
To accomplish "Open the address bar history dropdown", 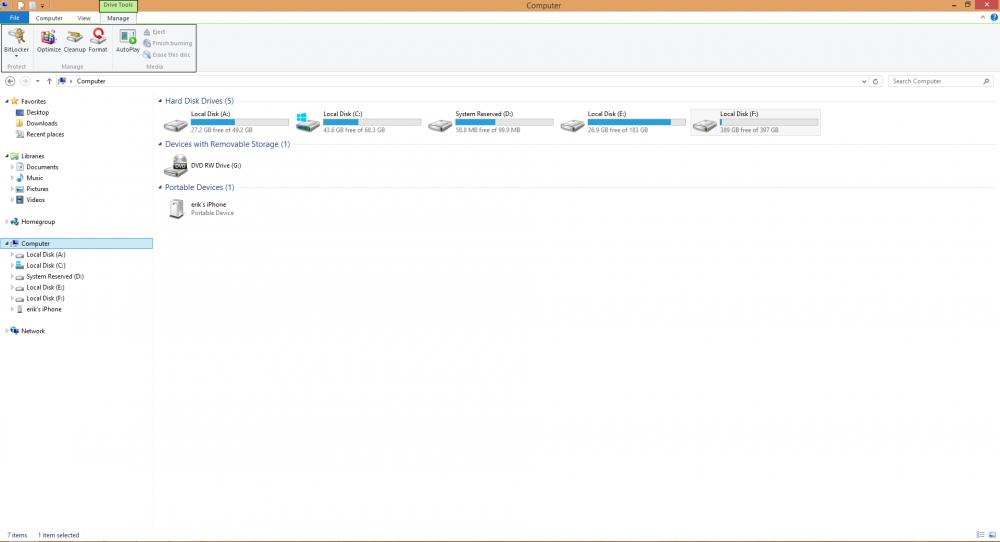I will coord(864,81).
